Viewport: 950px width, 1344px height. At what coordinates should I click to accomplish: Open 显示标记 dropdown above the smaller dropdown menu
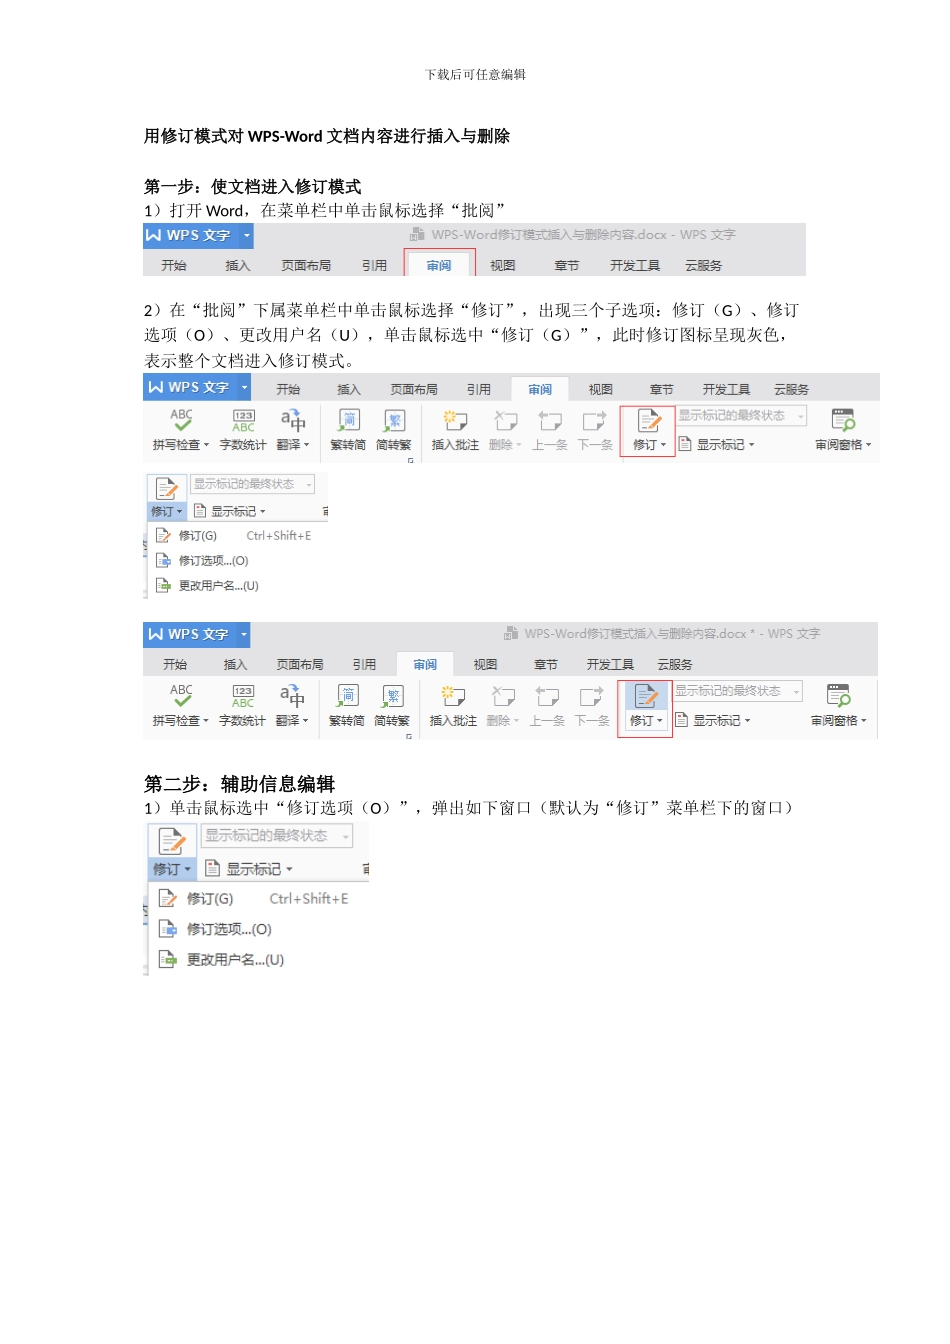230,511
